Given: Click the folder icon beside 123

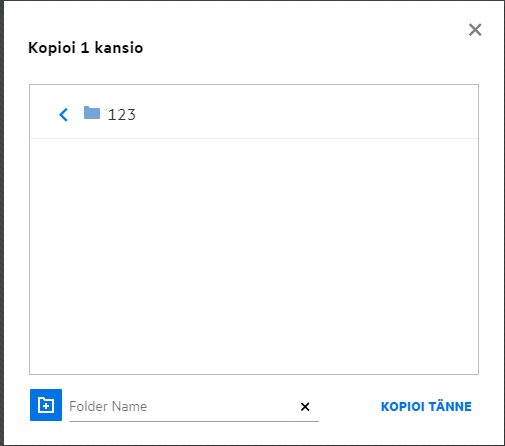Looking at the screenshot, I should click(92, 113).
